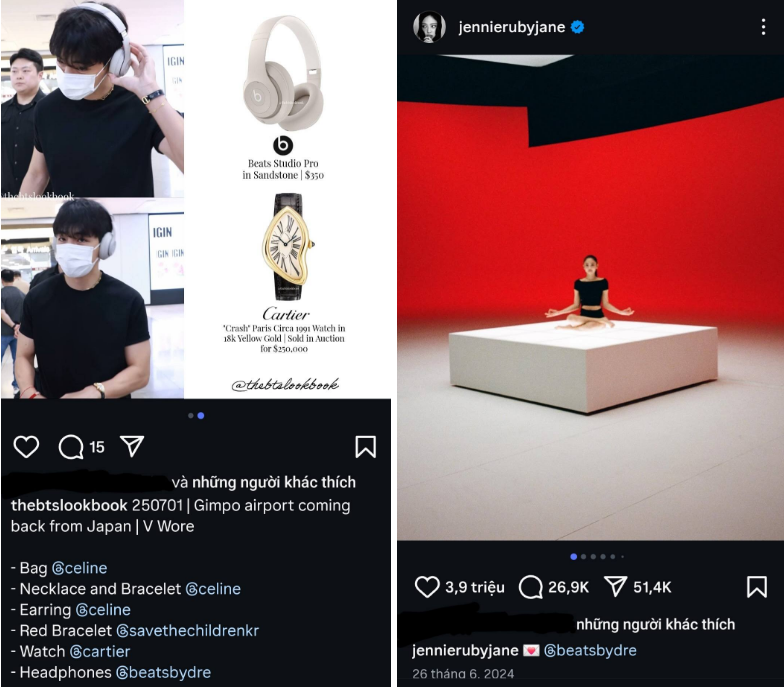Tap verified badge beside jennierubyjane
Viewport: 784px width, 690px height.
[x=578, y=27]
